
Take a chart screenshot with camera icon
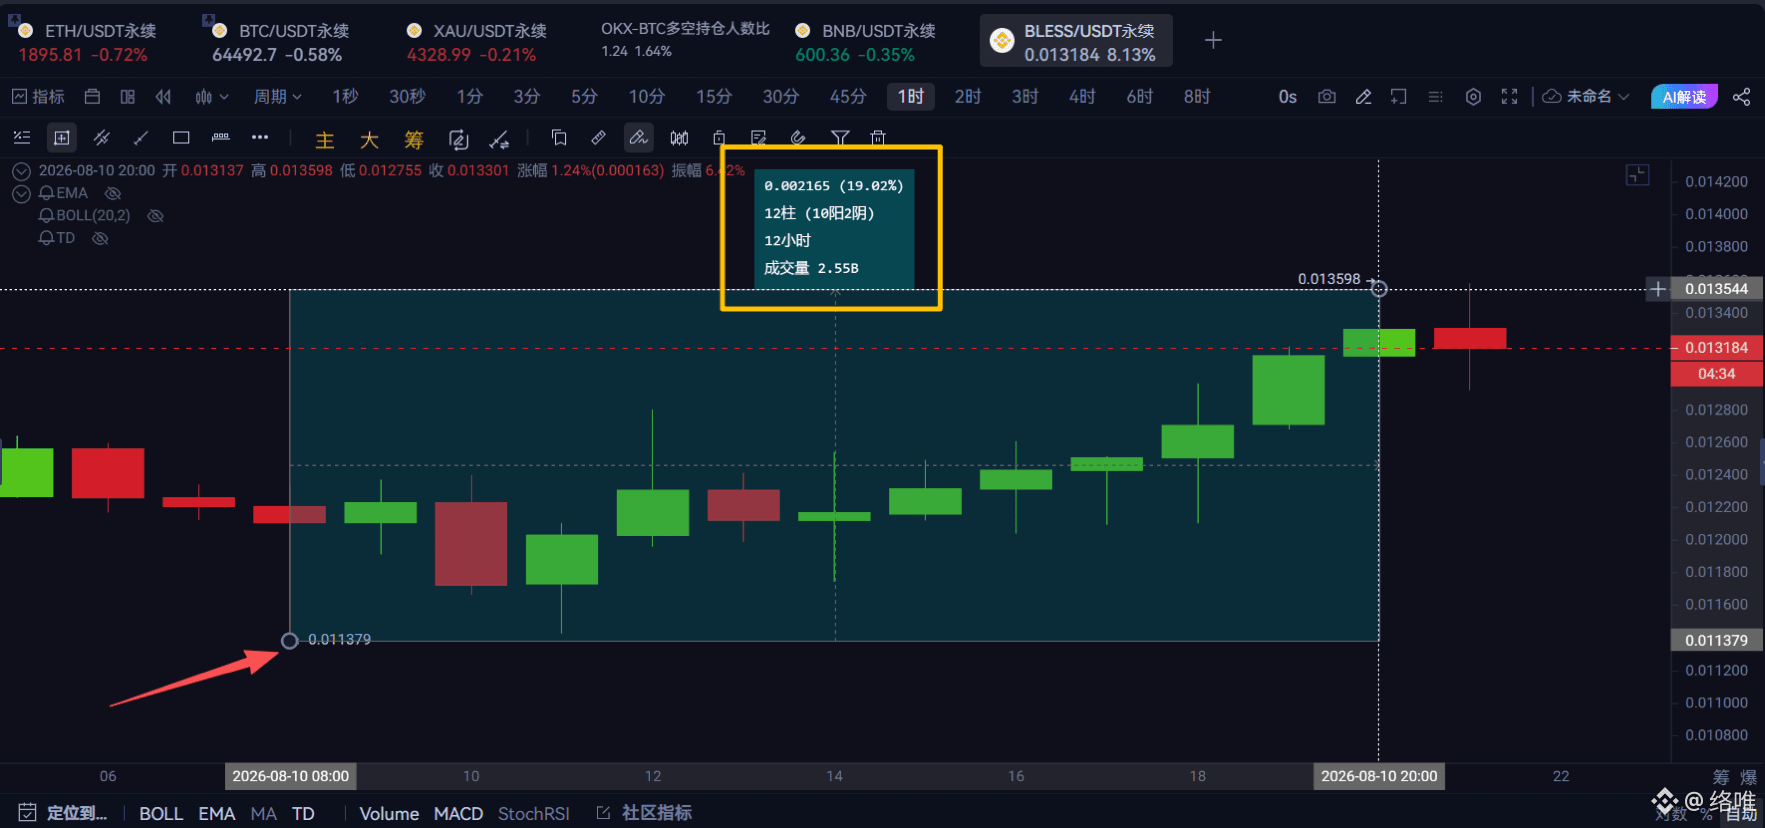[x=1327, y=97]
